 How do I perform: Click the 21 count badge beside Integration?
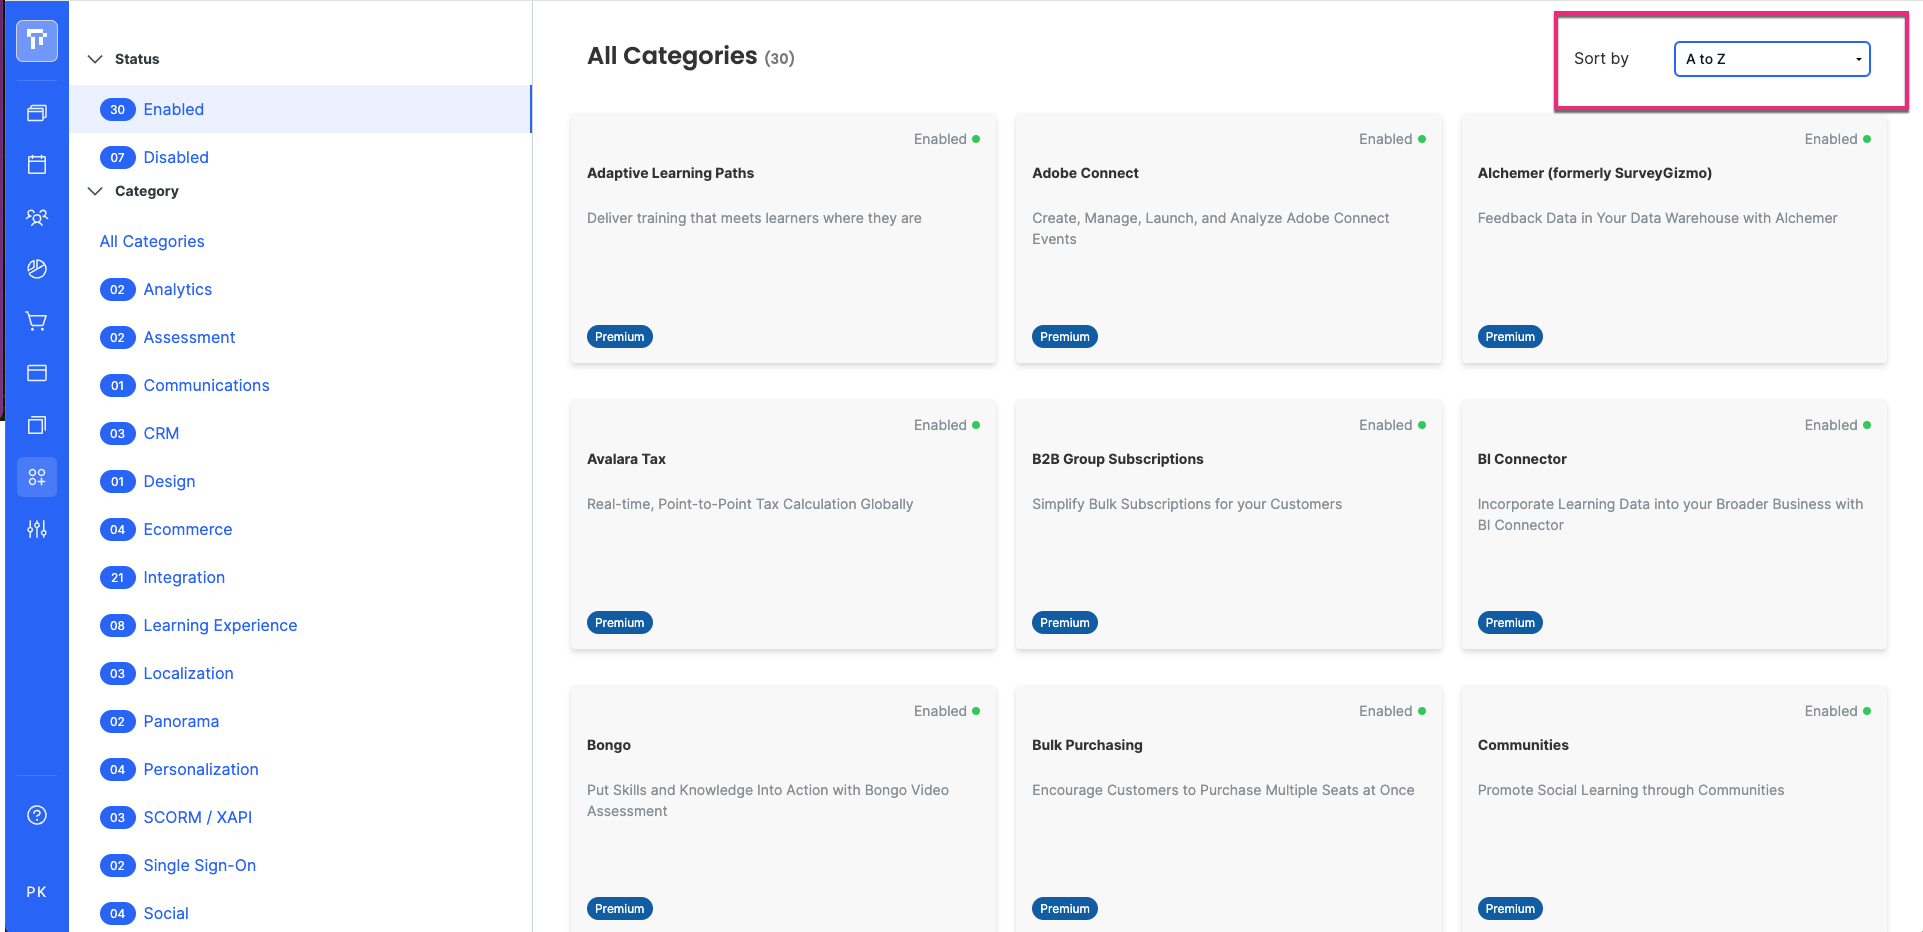point(117,577)
